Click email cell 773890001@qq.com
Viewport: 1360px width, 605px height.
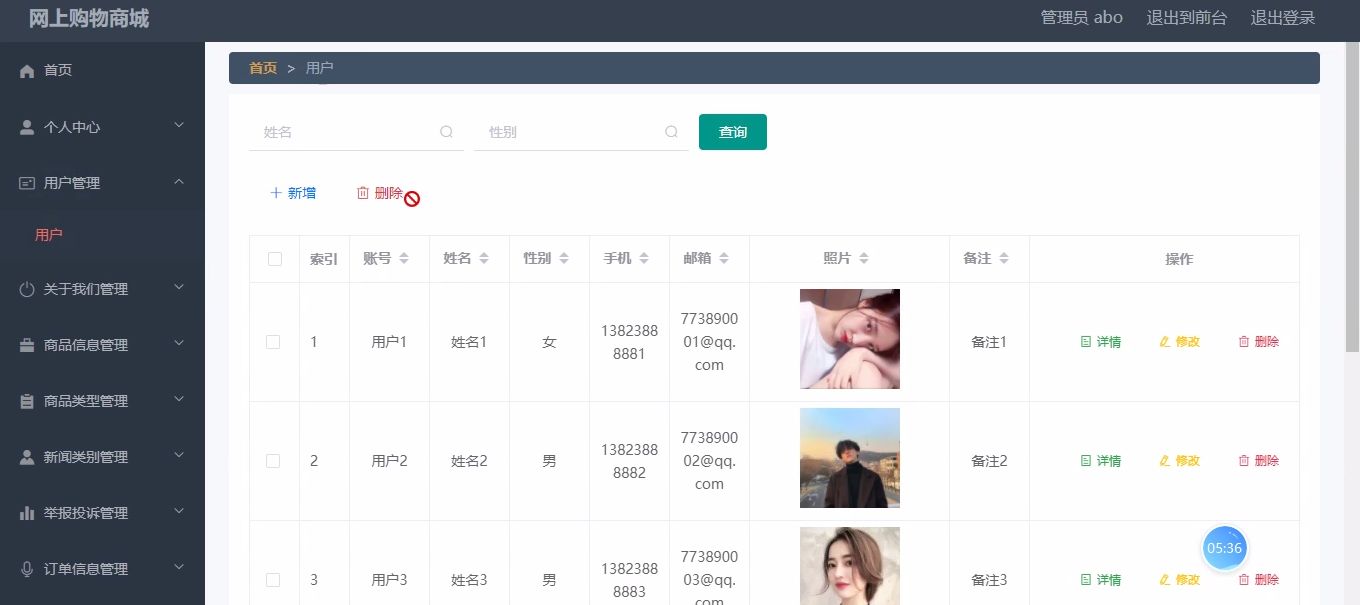pos(709,342)
